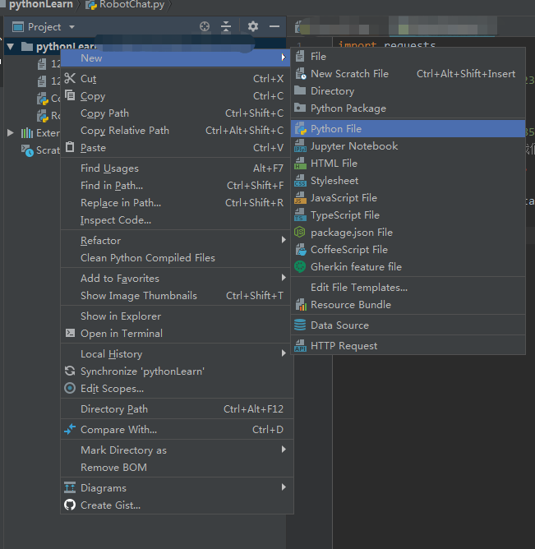Click the Edit Scopes circle icon
This screenshot has height=549, width=535.
(70, 388)
